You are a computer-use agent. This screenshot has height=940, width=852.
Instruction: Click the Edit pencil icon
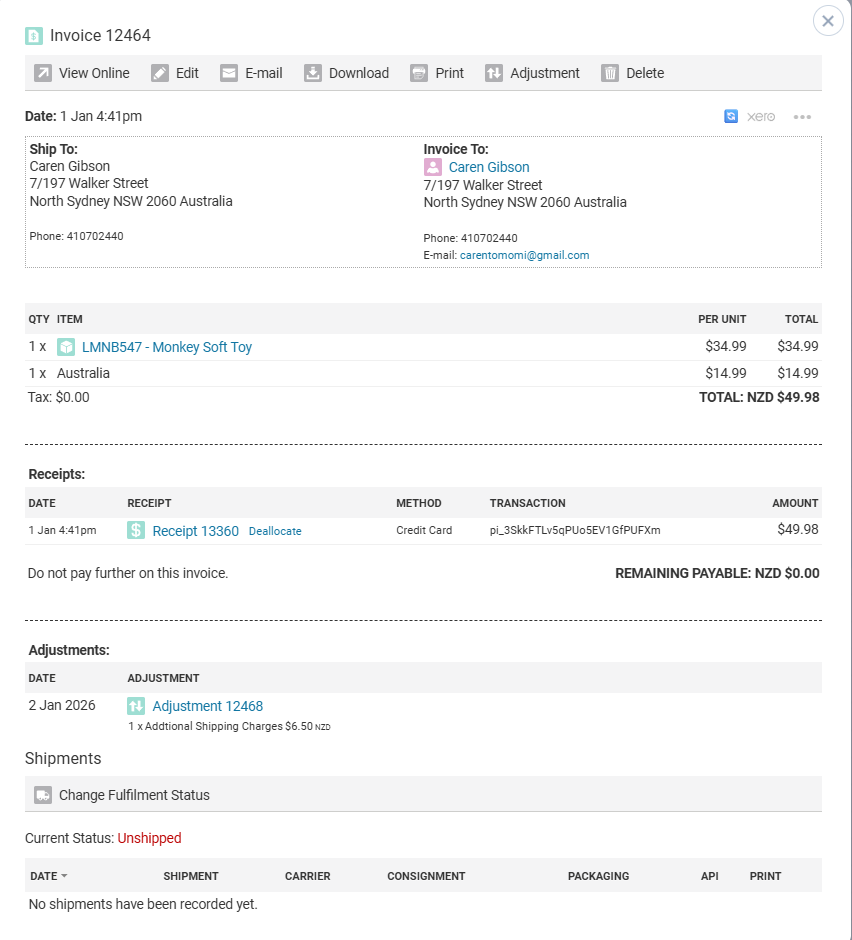pyautogui.click(x=160, y=73)
